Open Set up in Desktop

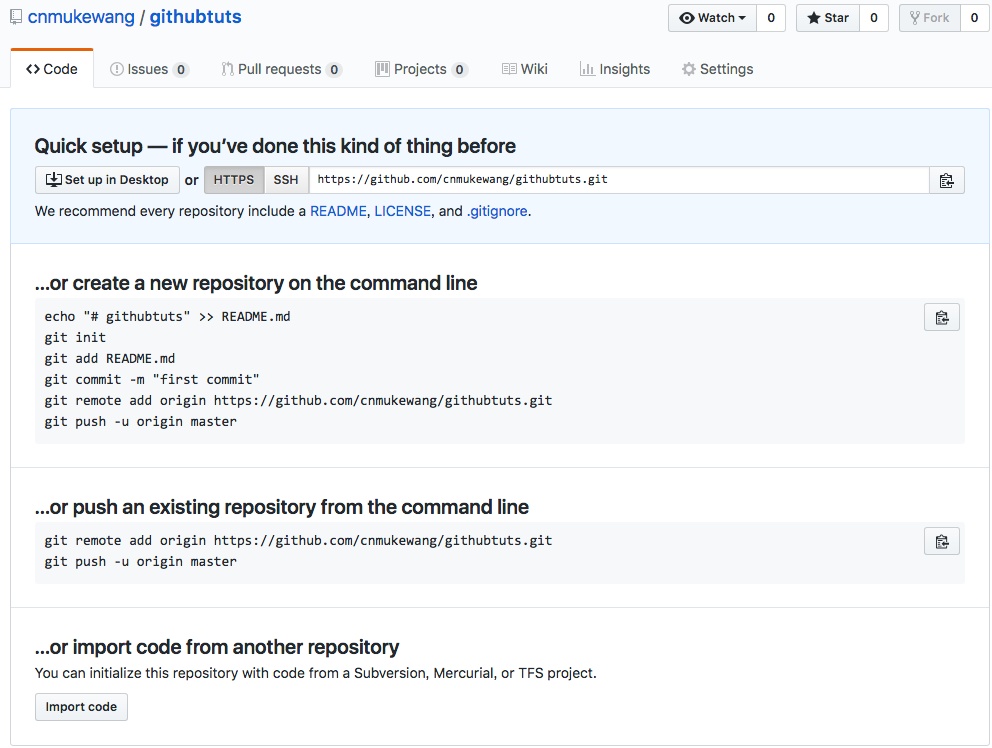point(107,180)
